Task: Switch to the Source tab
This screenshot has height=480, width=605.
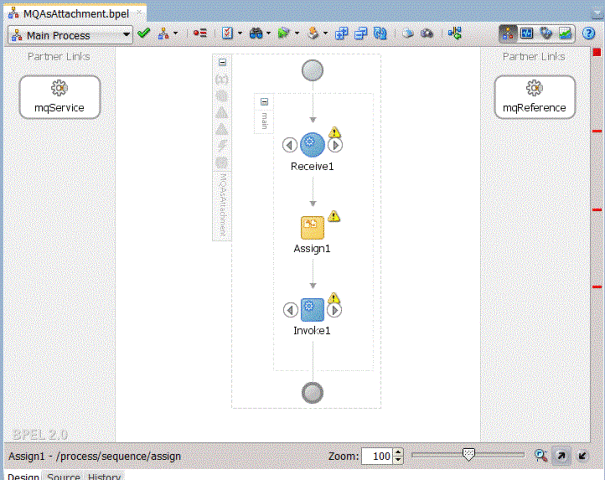Action: tap(63, 477)
